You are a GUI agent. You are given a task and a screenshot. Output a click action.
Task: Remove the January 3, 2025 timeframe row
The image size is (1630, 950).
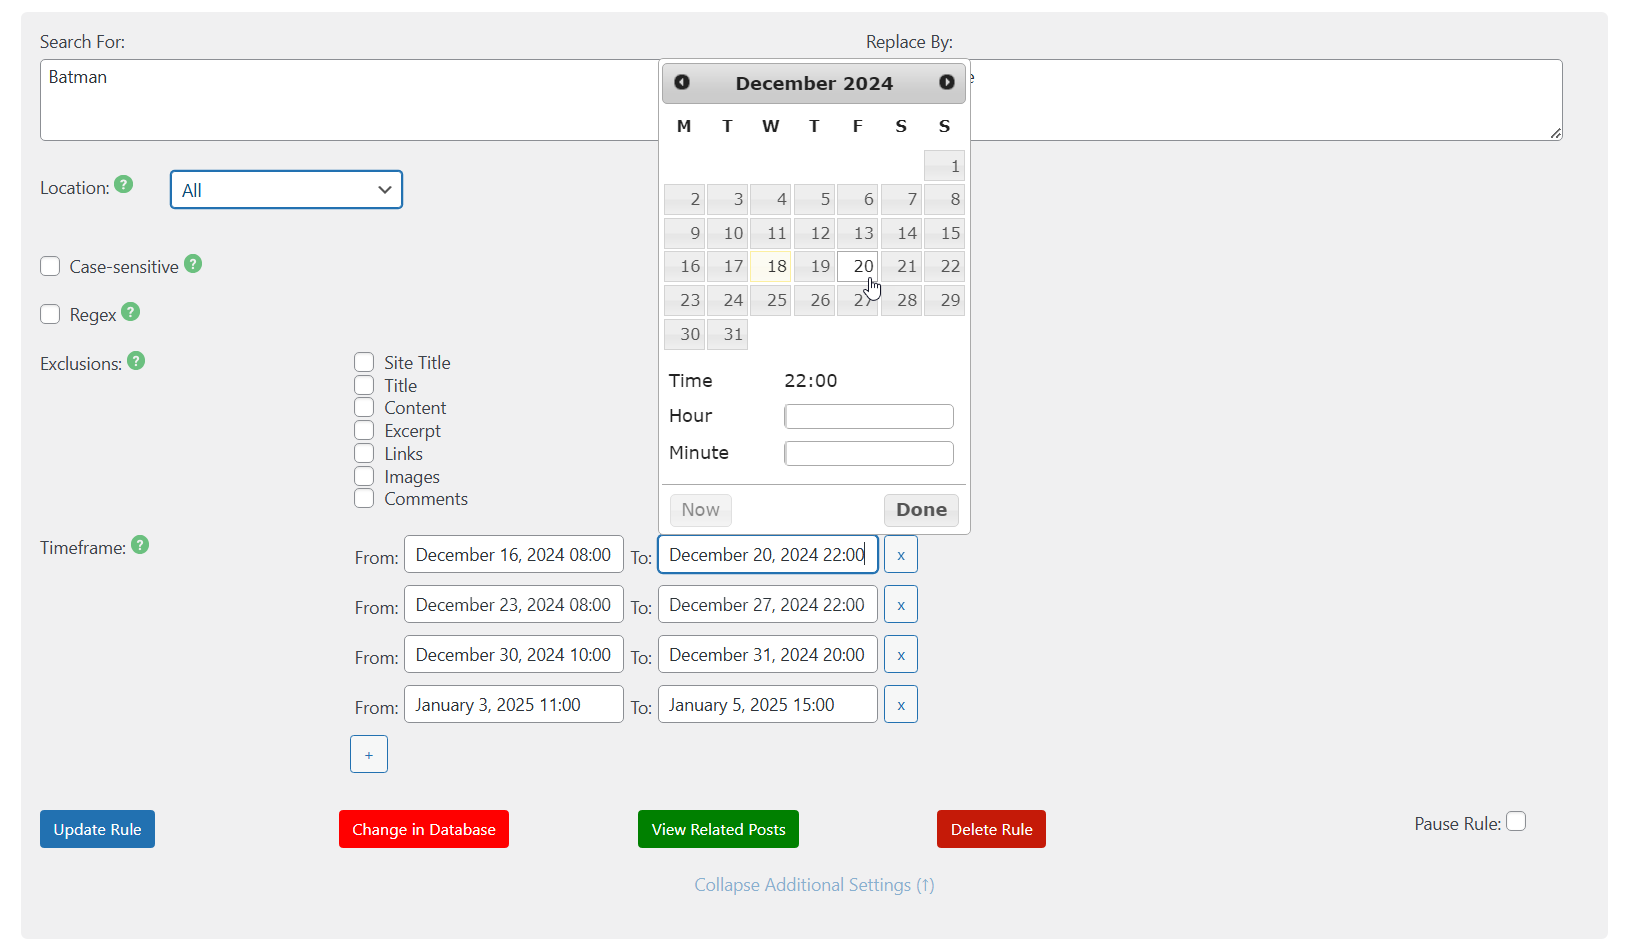point(900,705)
